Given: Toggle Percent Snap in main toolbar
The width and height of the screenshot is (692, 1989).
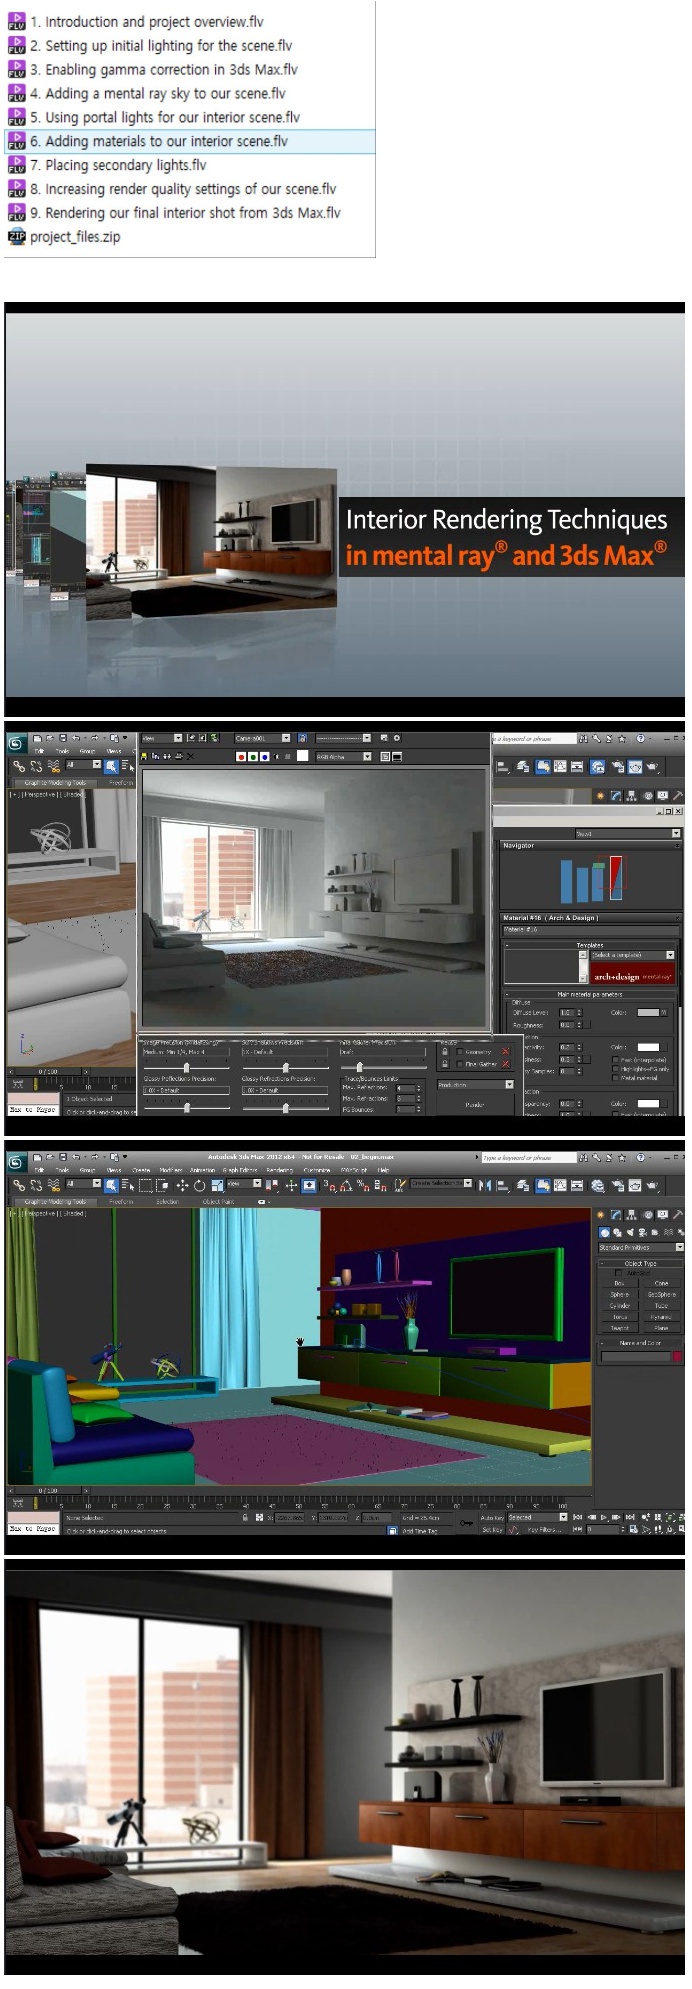Looking at the screenshot, I should [362, 1185].
